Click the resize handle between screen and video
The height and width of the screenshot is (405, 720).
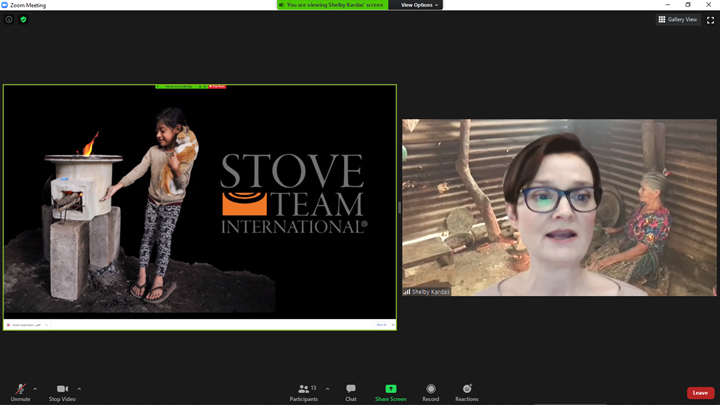point(399,208)
